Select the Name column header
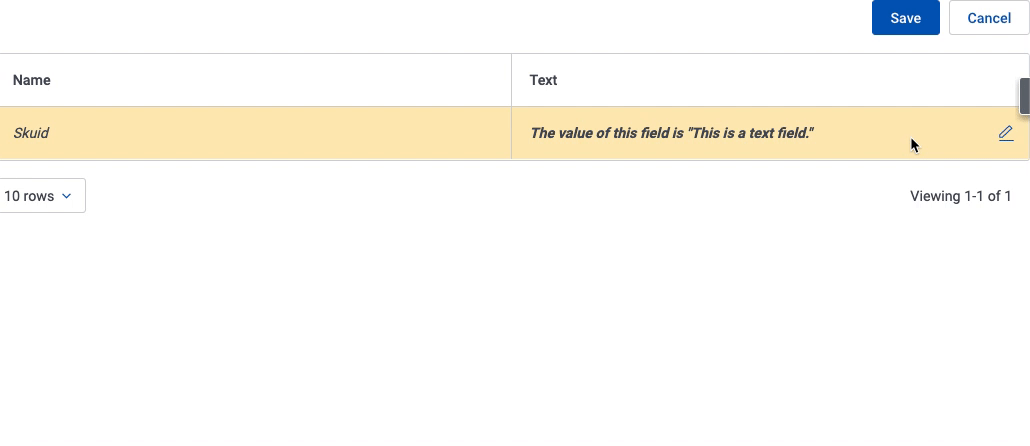 [x=32, y=80]
